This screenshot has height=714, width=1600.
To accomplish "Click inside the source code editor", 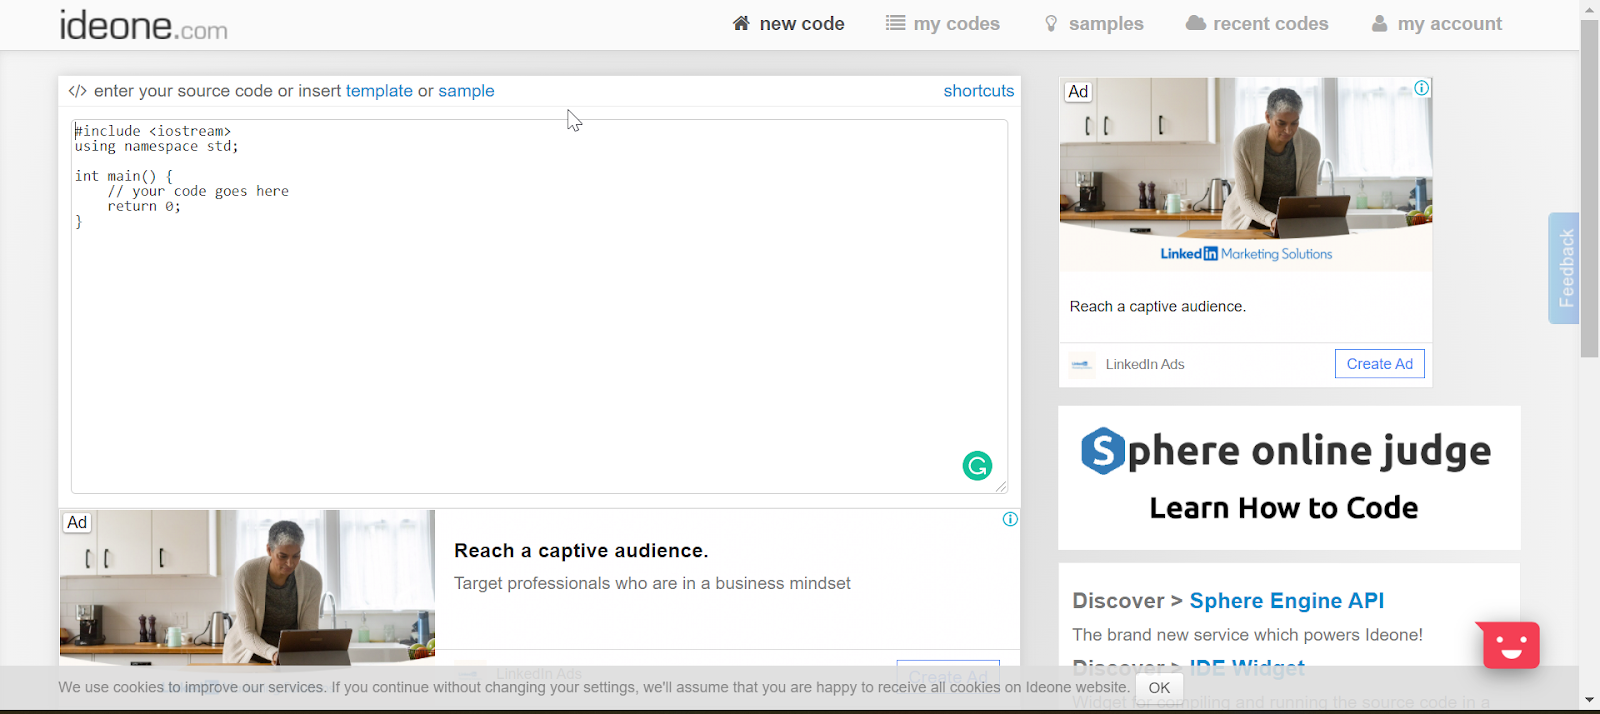I will [x=539, y=306].
